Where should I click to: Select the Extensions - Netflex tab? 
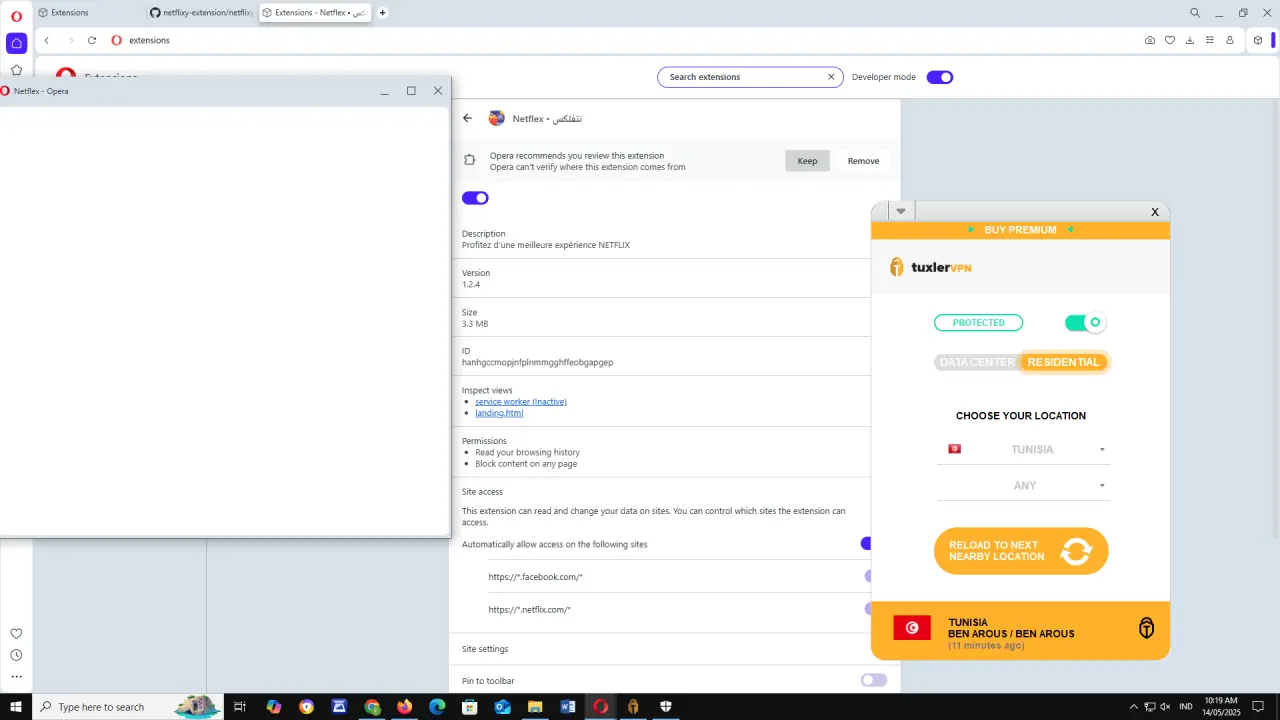pos(316,13)
